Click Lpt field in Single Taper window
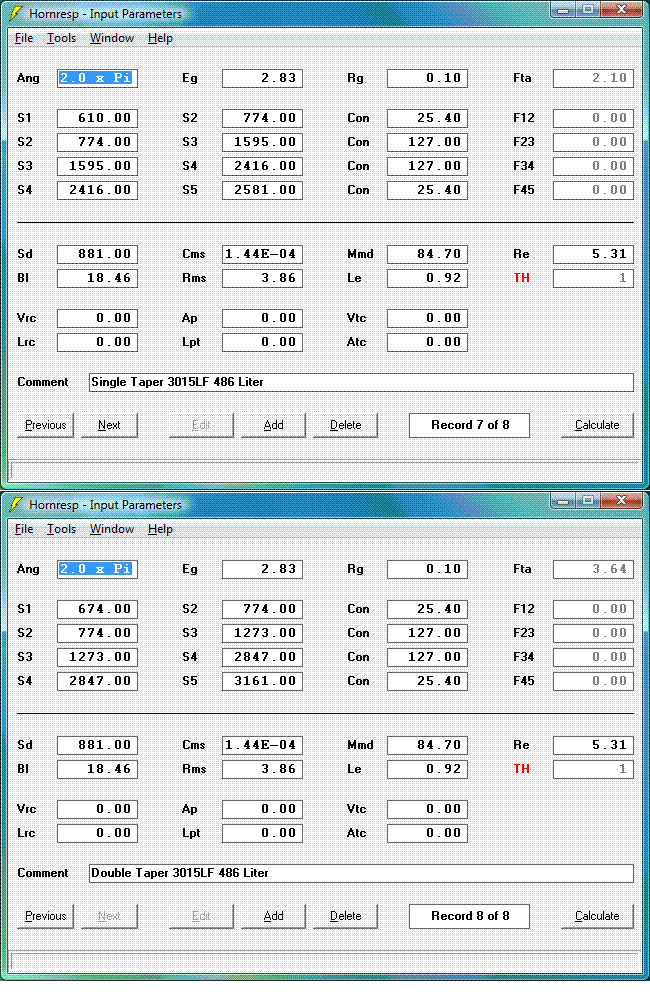This screenshot has height=1000, width=650. pyautogui.click(x=262, y=342)
